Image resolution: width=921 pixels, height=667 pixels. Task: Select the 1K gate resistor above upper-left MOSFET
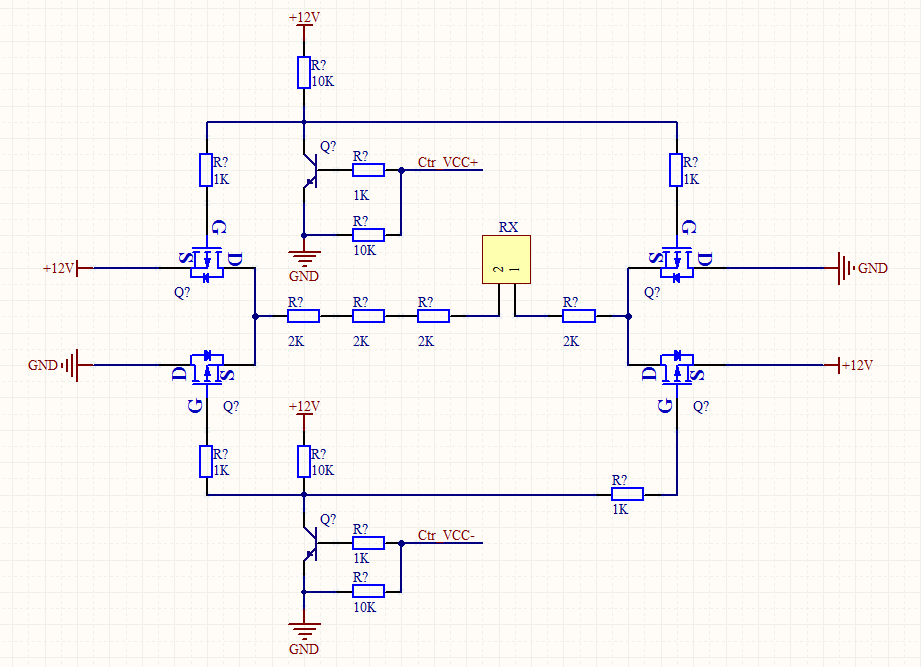(206, 170)
